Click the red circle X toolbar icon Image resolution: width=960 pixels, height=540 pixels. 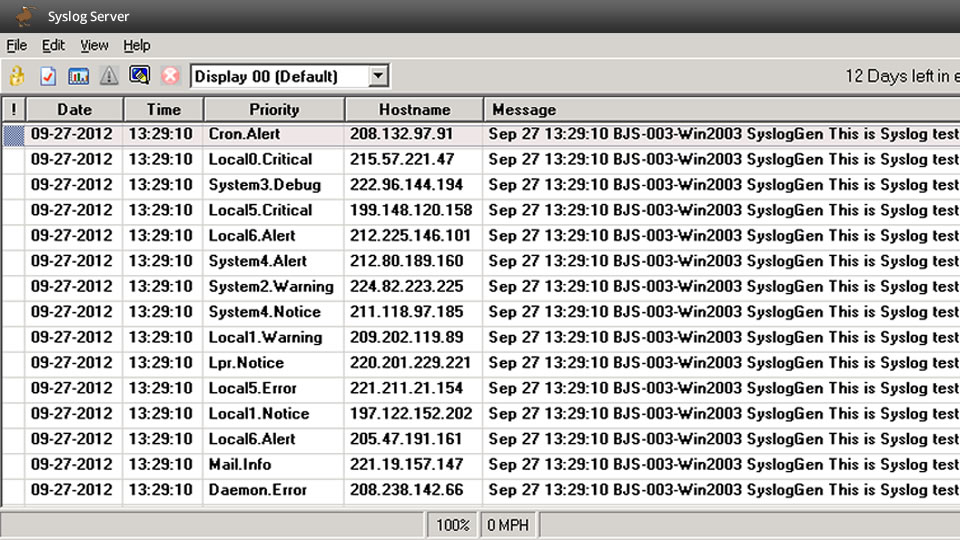170,76
